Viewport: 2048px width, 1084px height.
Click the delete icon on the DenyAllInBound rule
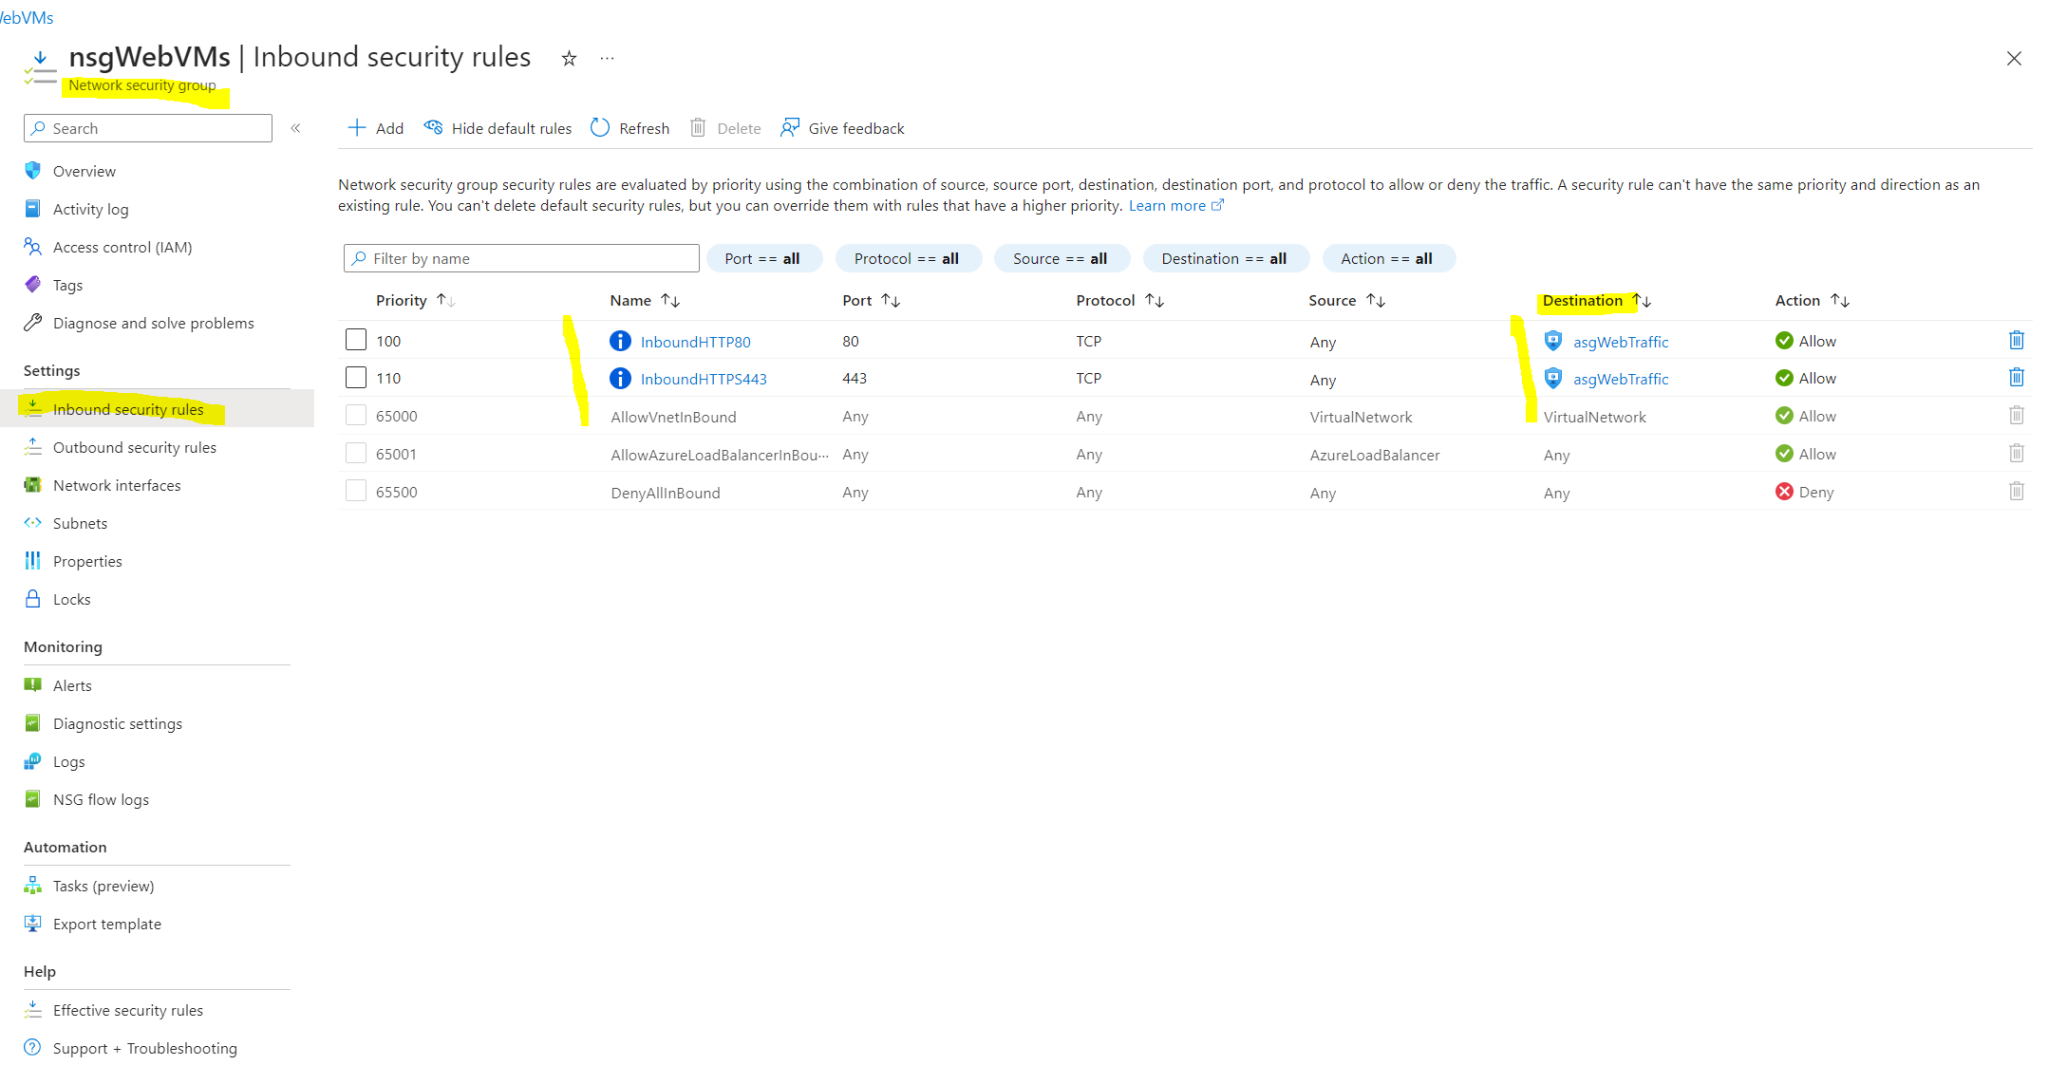(2016, 491)
